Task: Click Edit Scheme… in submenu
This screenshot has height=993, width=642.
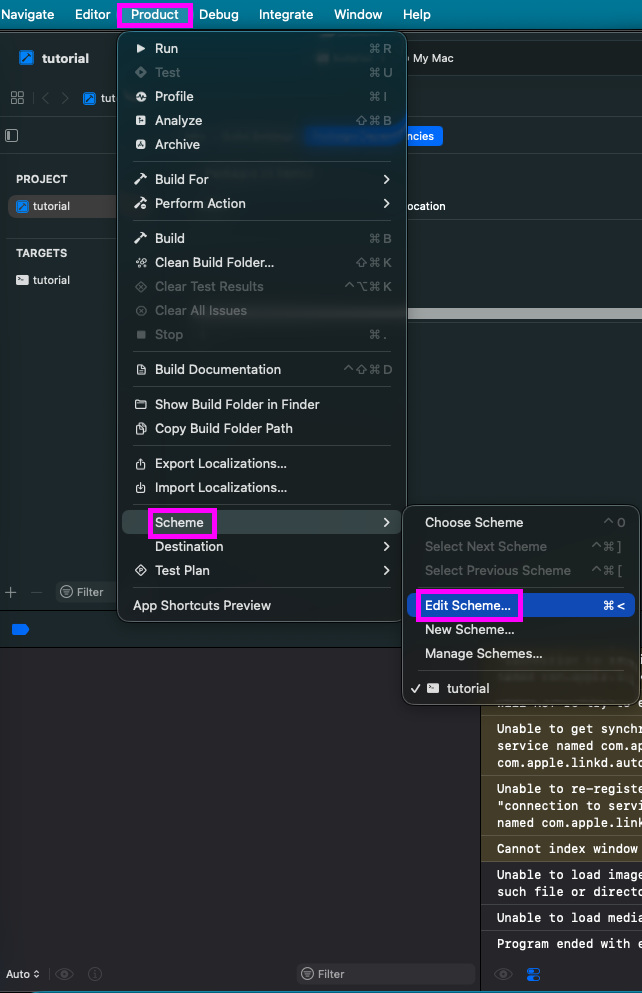Action: 520,605
